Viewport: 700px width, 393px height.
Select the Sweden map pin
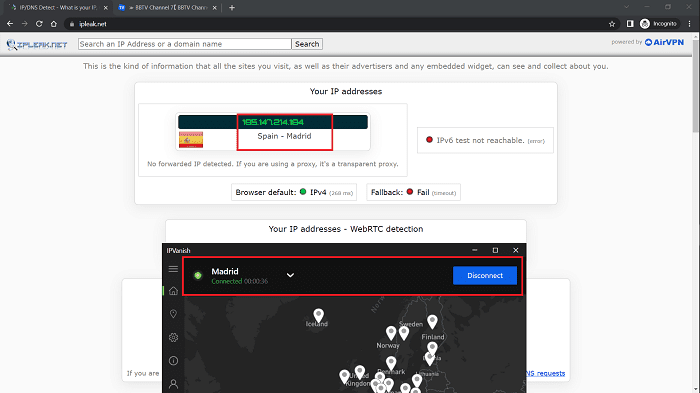404,333
